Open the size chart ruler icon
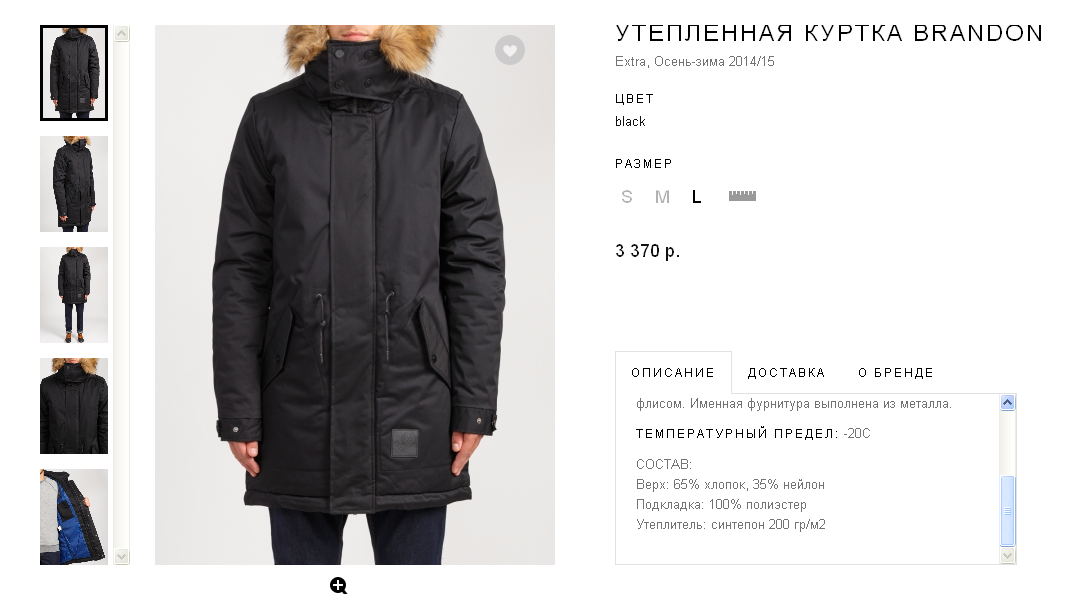This screenshot has width=1073, height=594. point(742,196)
